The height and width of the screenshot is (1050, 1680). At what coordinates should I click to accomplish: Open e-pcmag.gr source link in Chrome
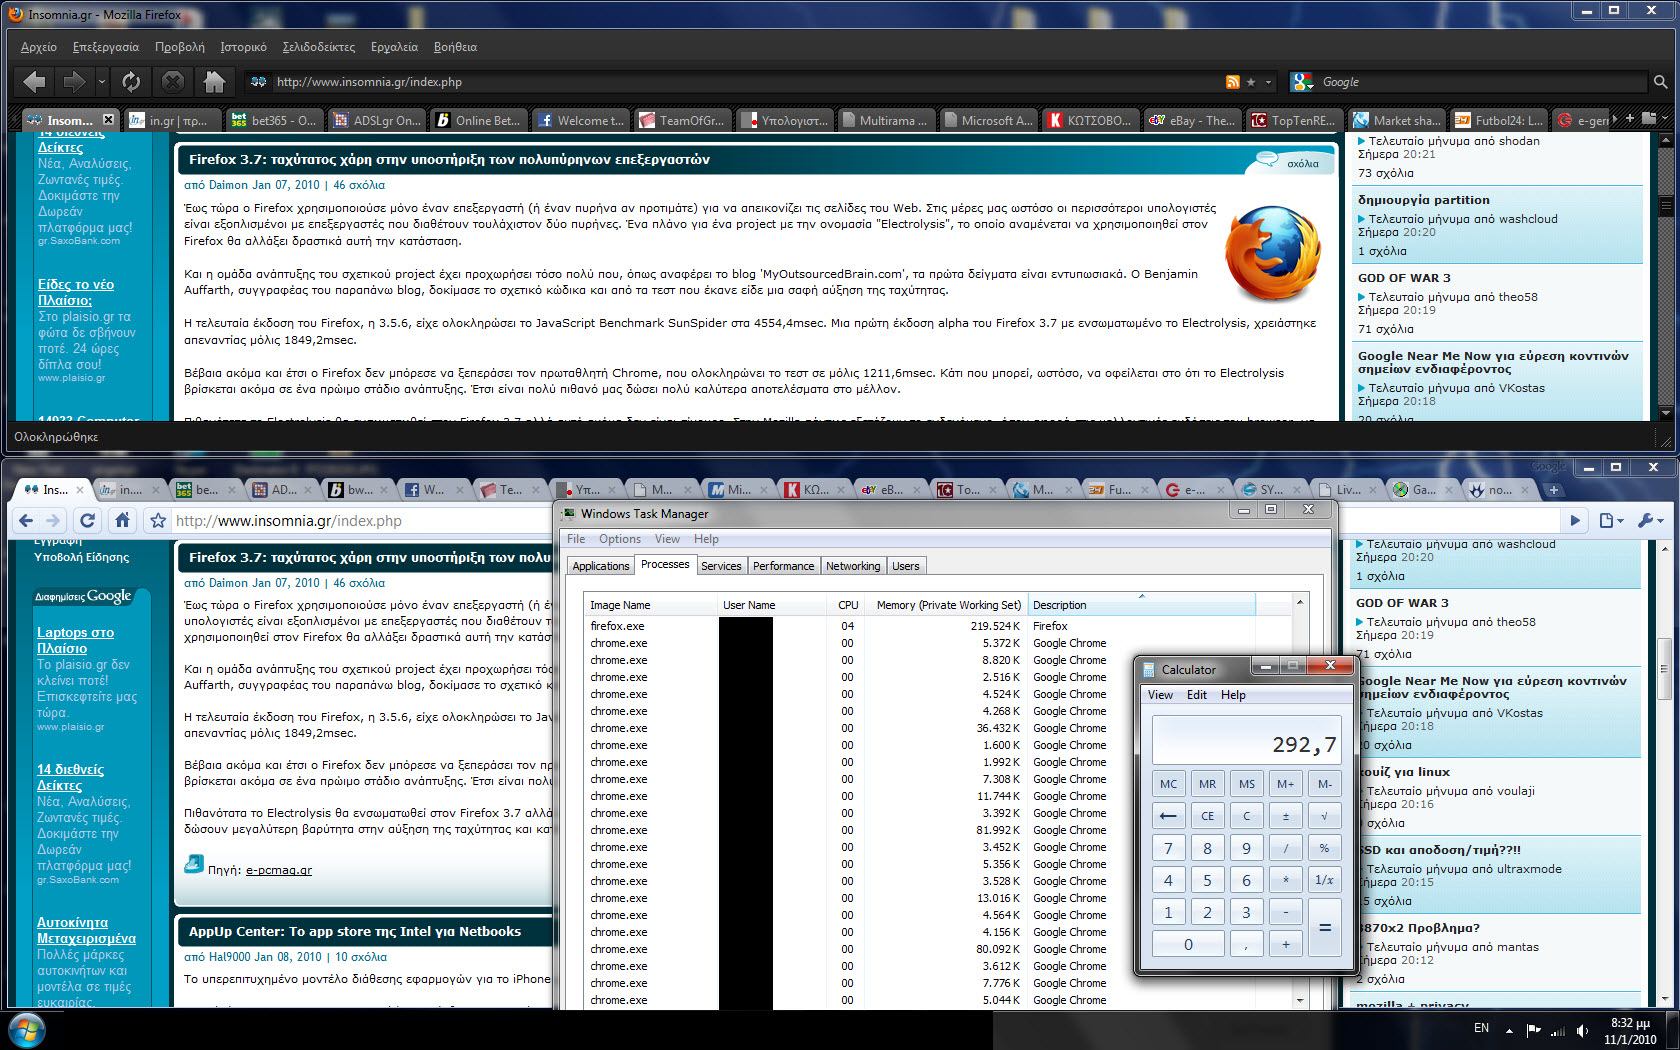279,870
